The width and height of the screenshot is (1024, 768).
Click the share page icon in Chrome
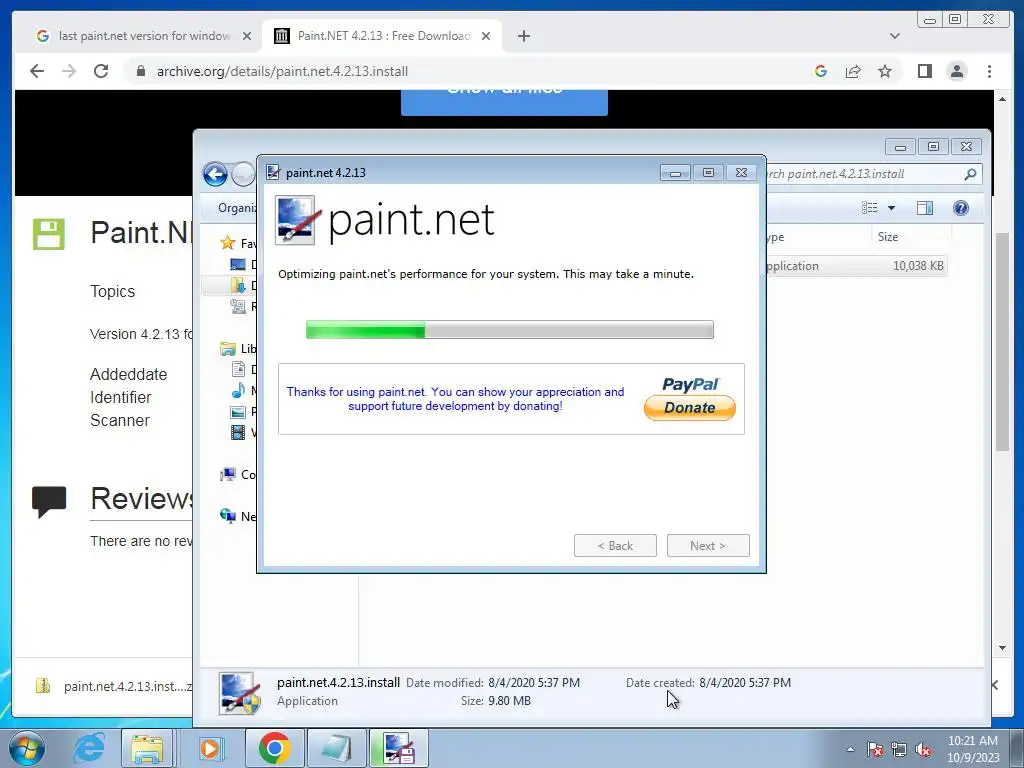[853, 71]
